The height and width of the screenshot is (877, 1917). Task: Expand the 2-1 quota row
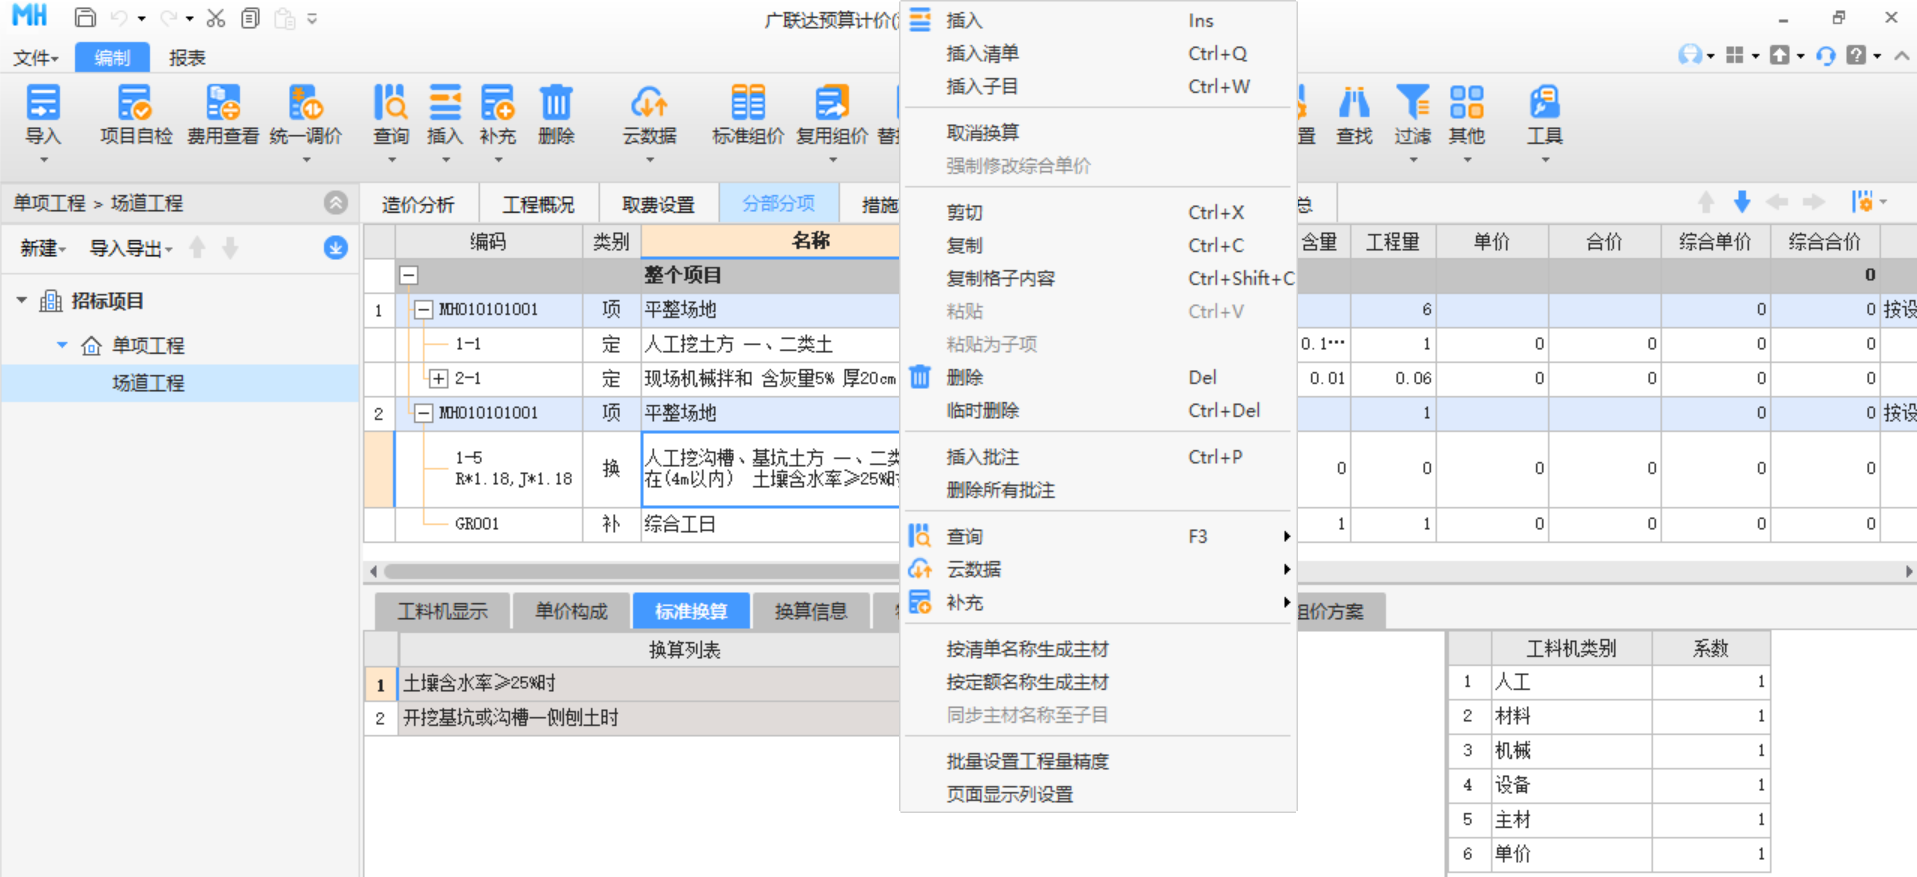438,379
